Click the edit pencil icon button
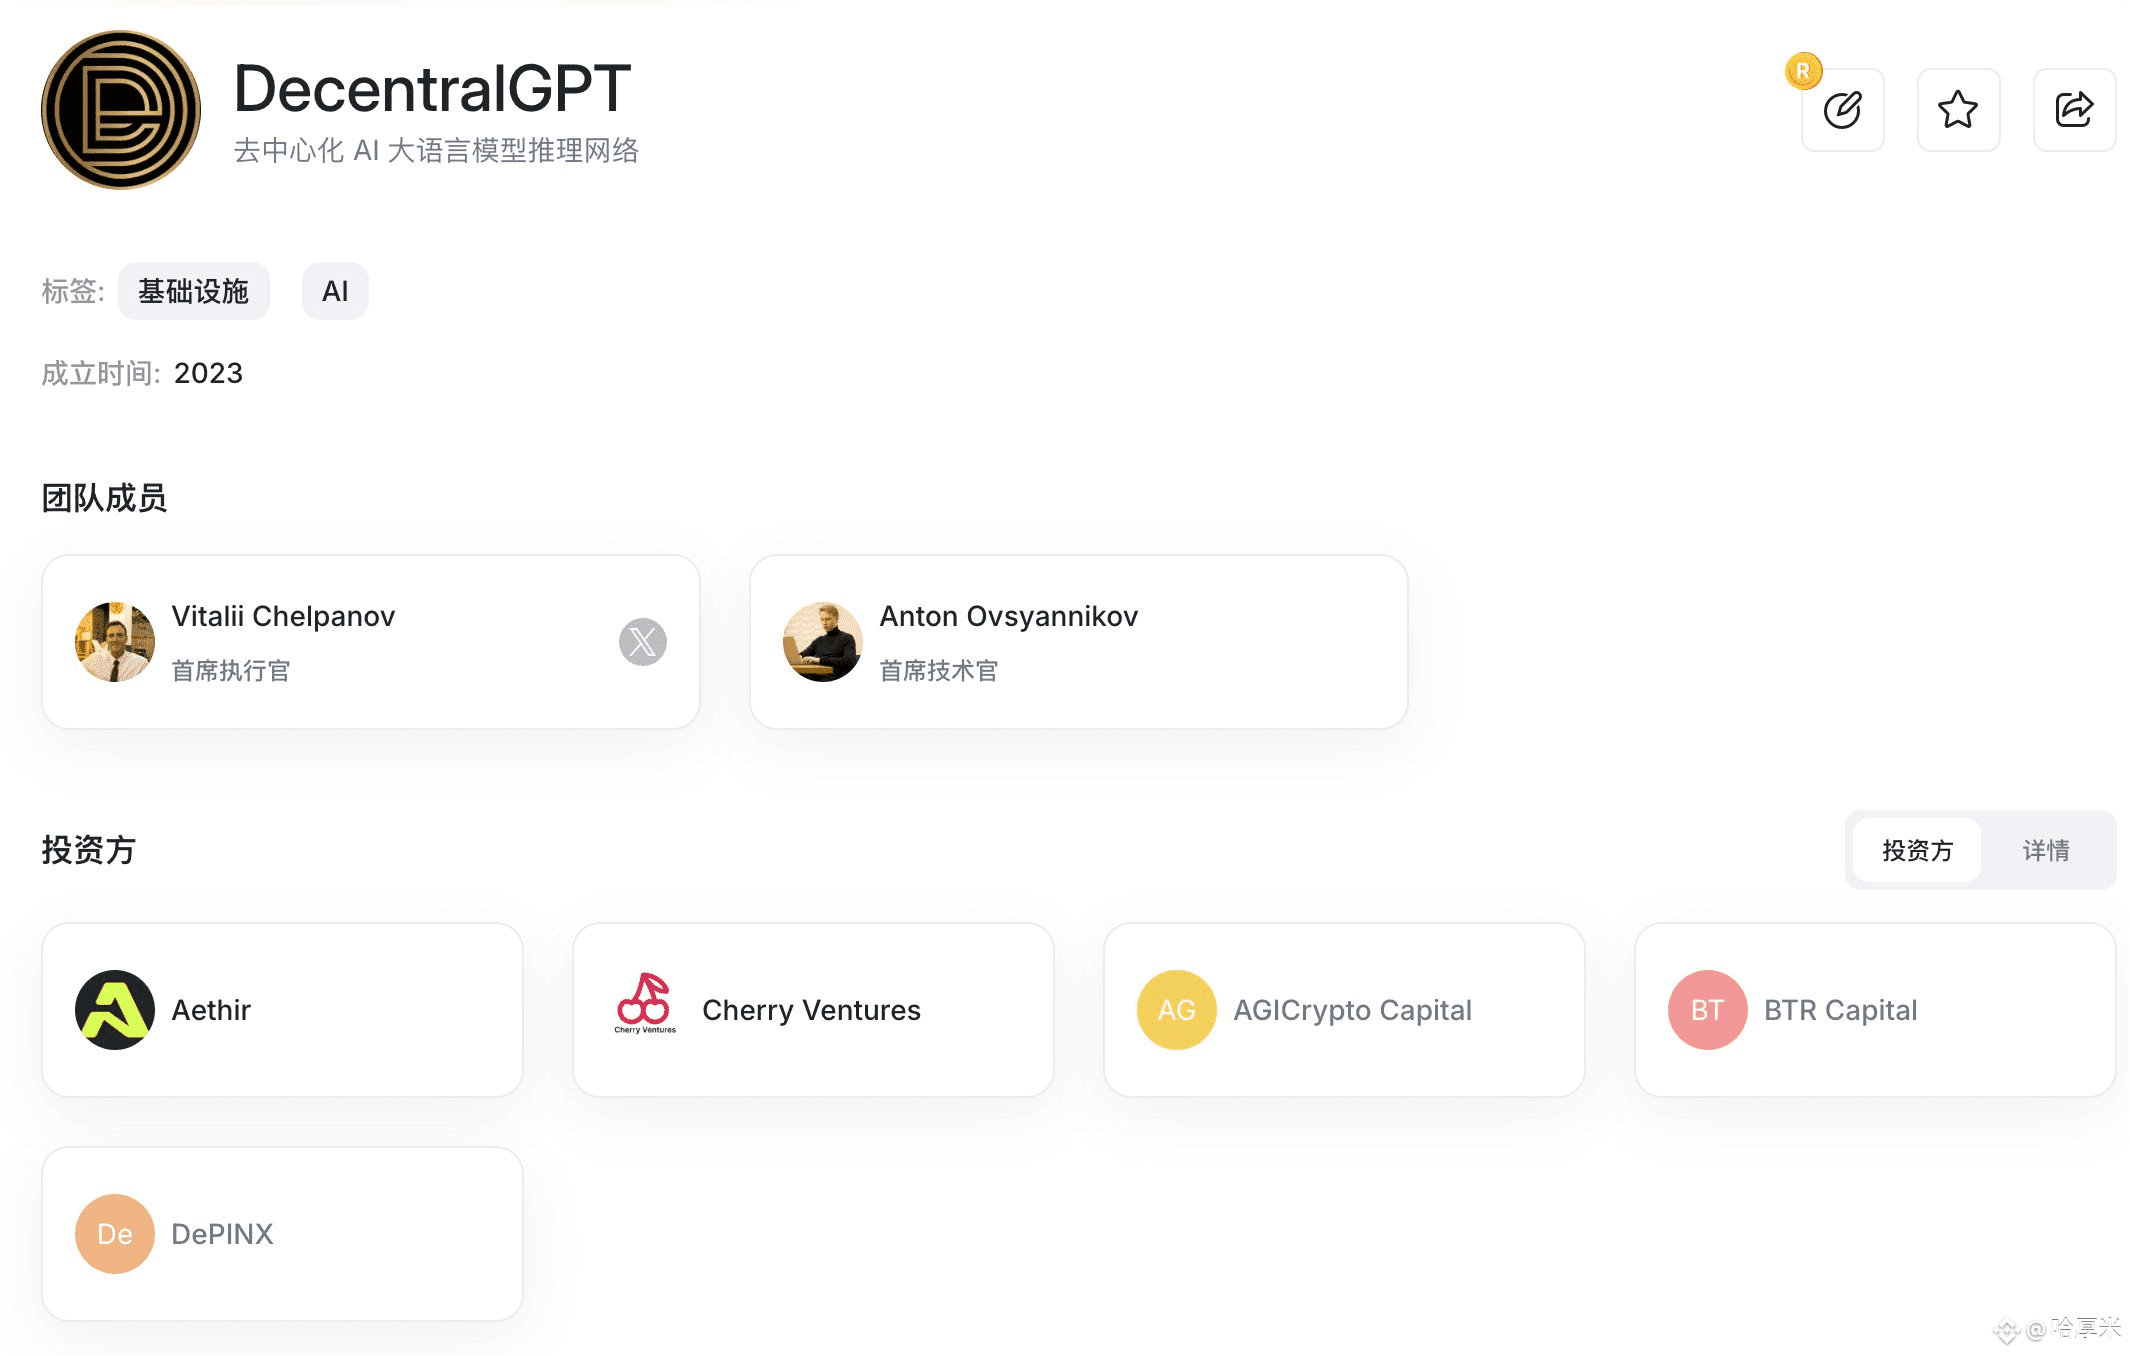 click(1842, 110)
